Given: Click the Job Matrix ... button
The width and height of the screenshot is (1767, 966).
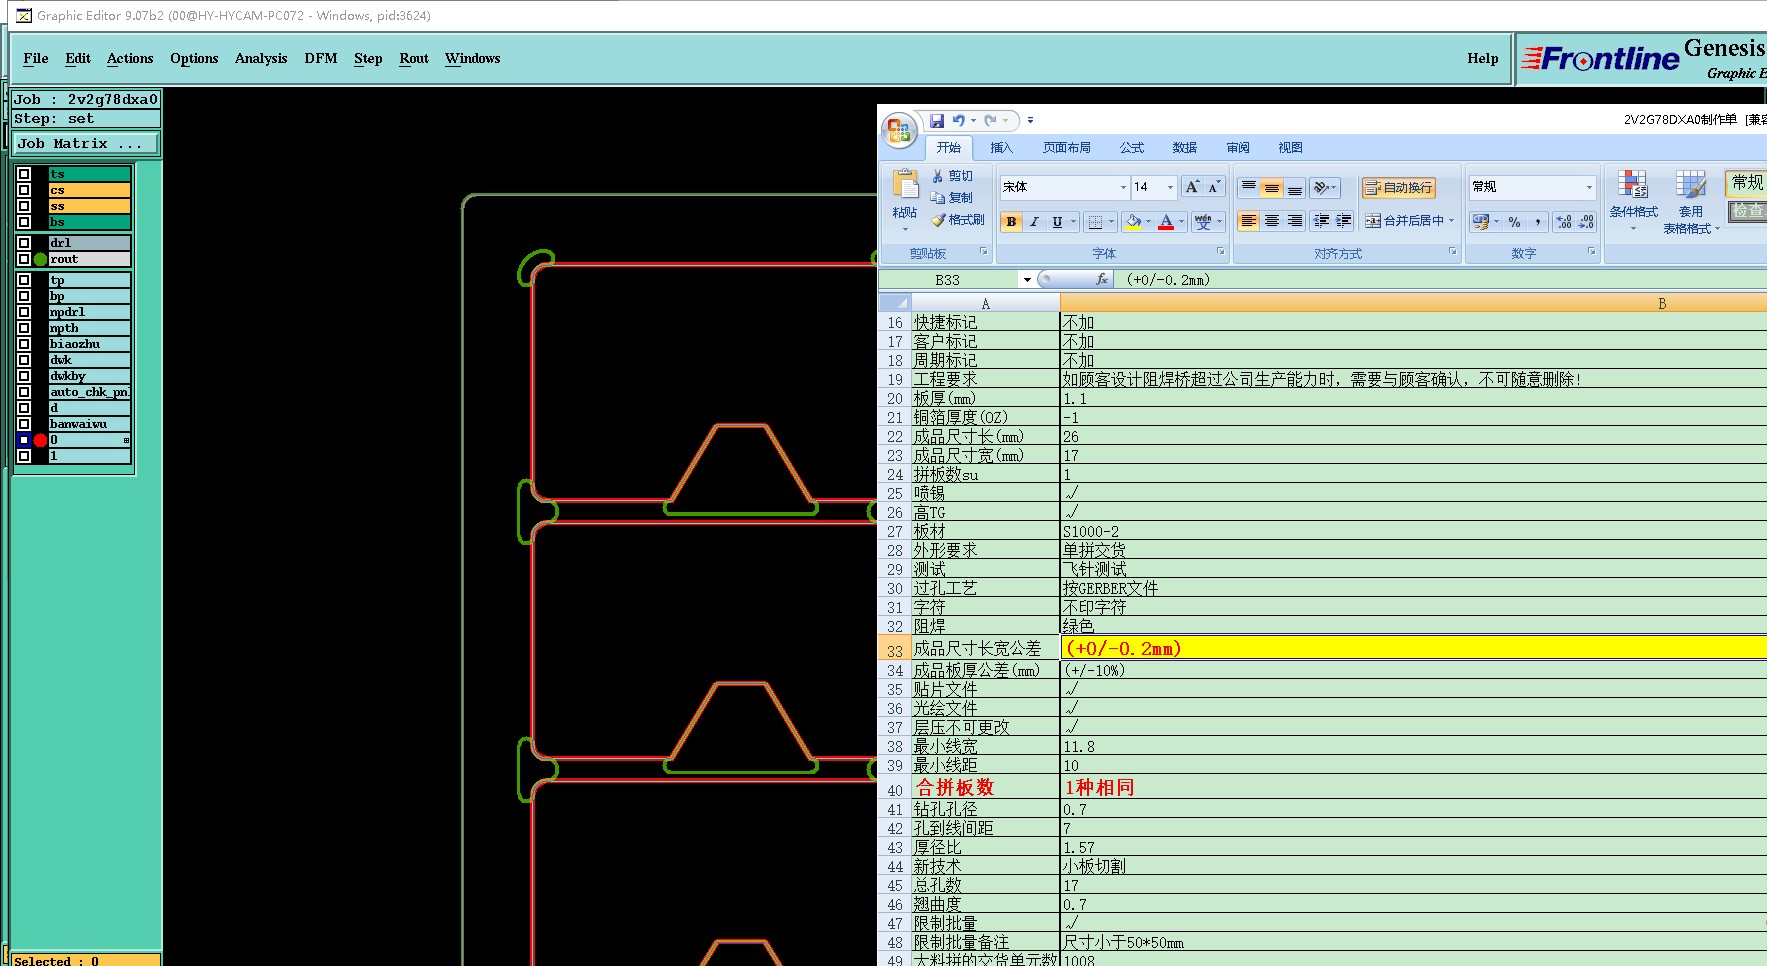Looking at the screenshot, I should click(86, 144).
